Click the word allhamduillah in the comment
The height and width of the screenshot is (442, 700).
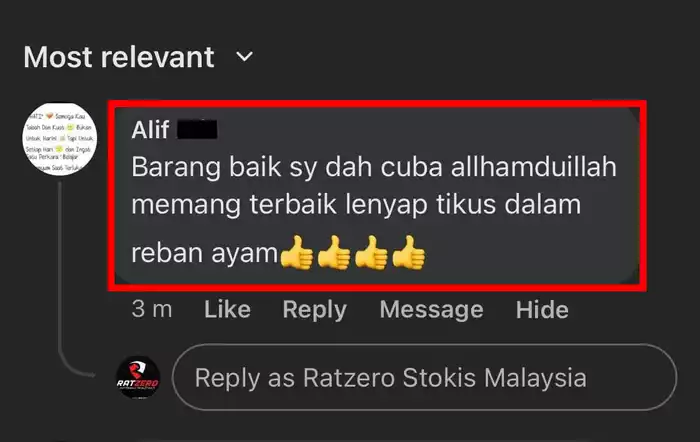pos(533,167)
